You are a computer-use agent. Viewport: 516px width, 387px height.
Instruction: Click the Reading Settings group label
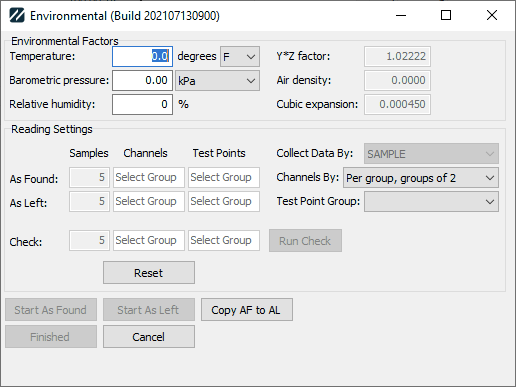[x=52, y=129]
